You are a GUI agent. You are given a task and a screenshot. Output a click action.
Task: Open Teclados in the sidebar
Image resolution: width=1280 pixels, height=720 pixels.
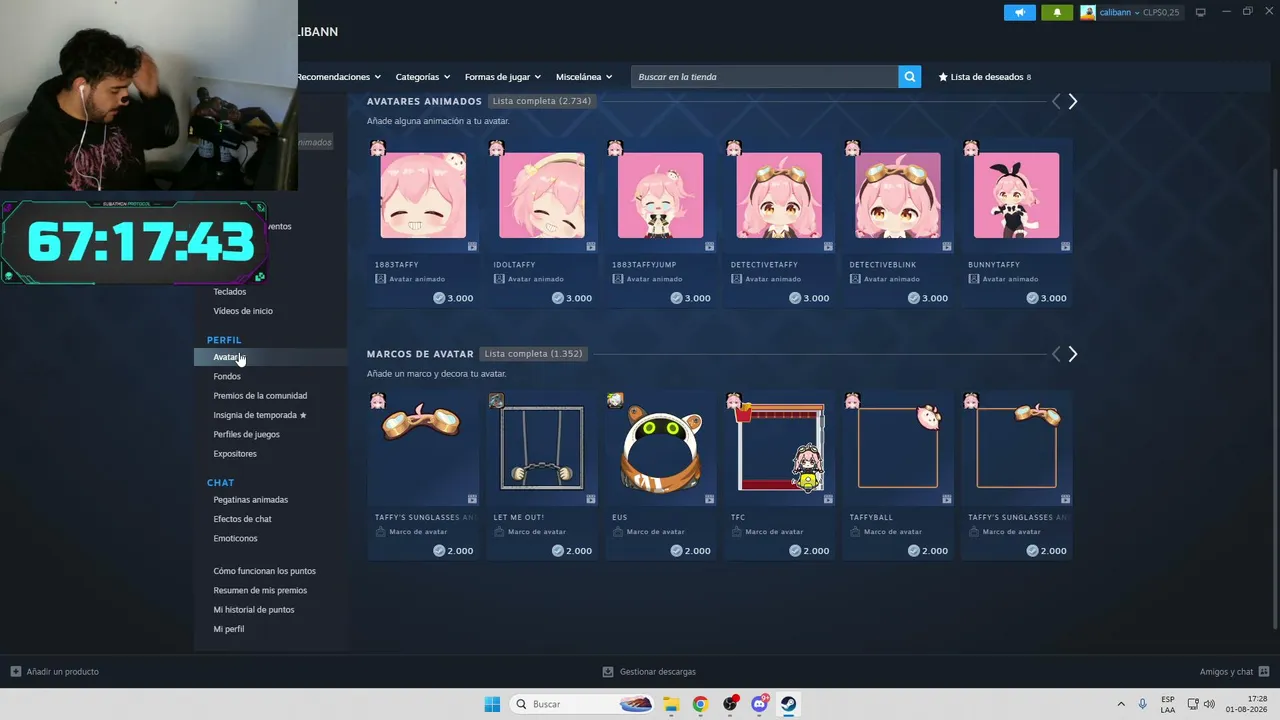point(229,292)
